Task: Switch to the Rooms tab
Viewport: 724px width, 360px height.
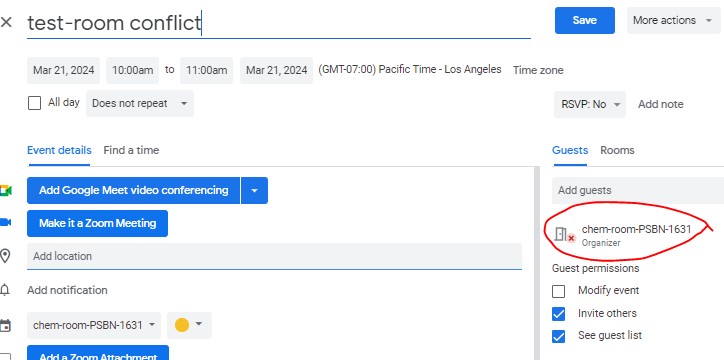Action: tap(617, 150)
